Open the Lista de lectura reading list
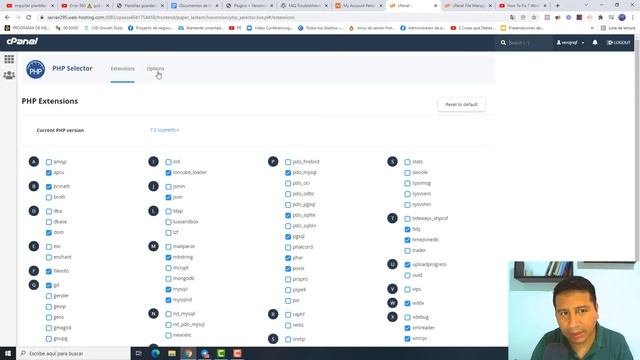 [618, 28]
